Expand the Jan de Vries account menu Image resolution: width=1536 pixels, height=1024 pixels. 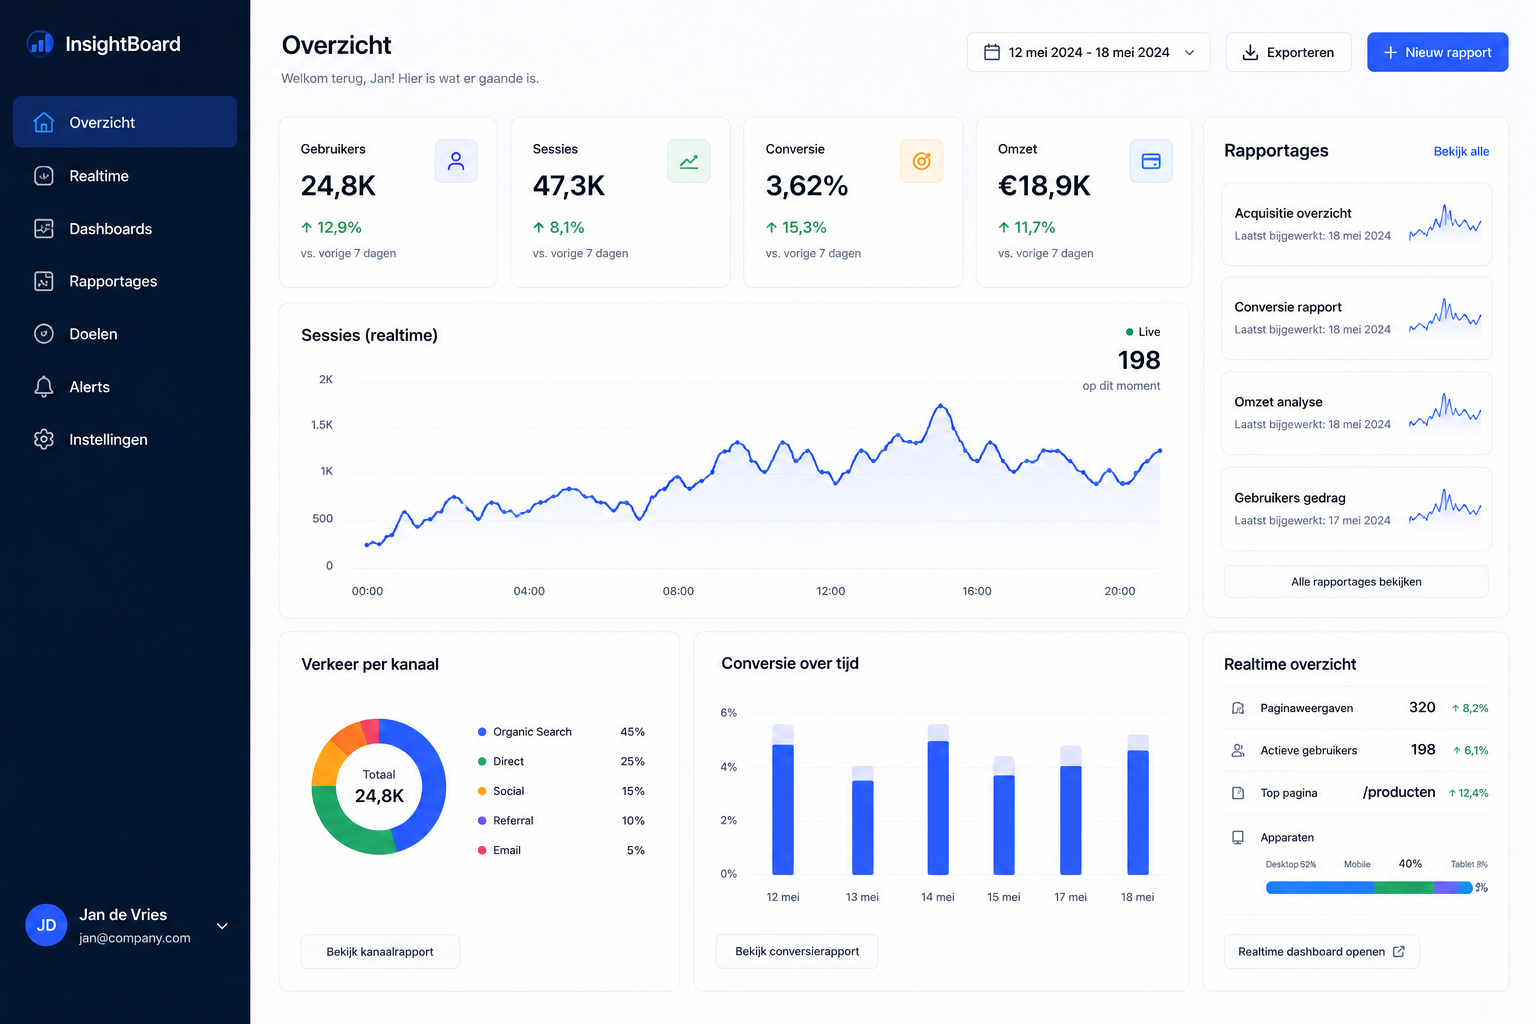pyautogui.click(x=222, y=926)
